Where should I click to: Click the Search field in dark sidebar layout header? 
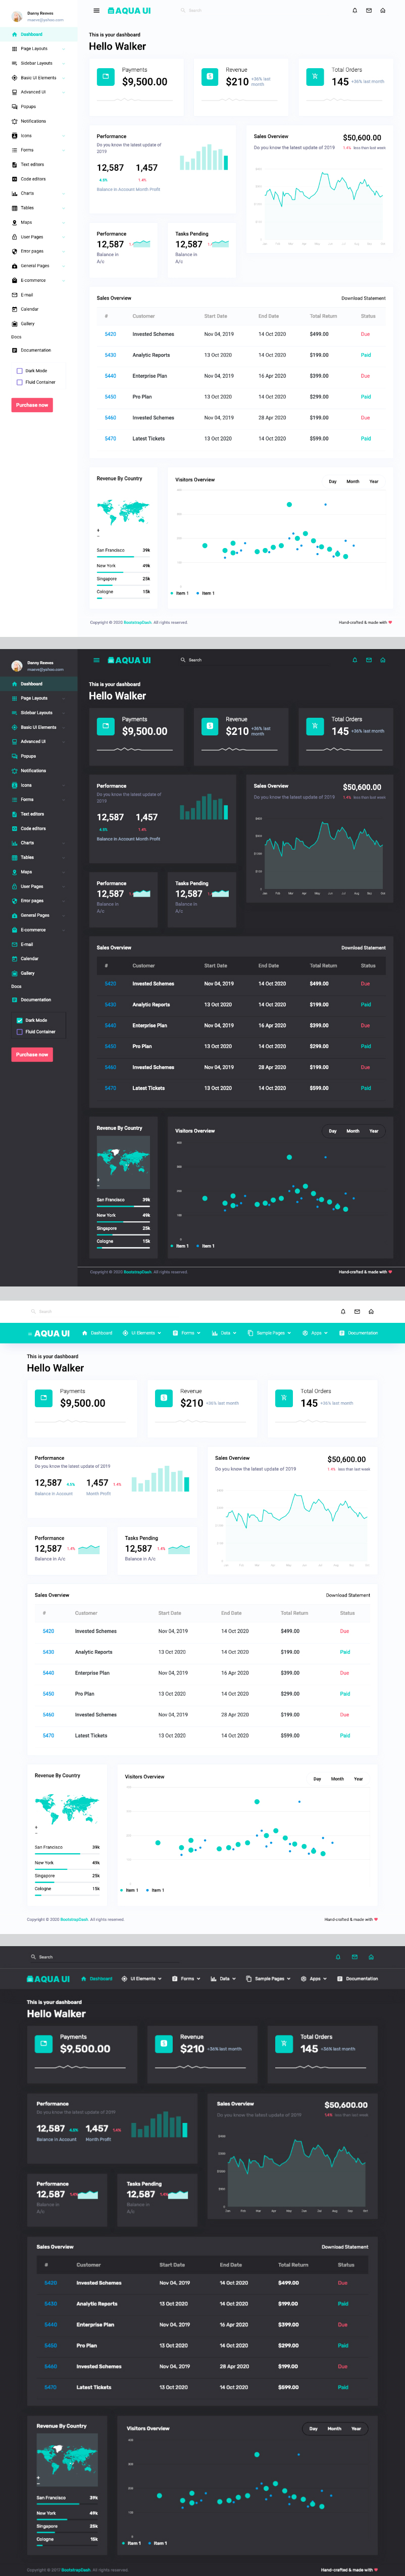[195, 660]
